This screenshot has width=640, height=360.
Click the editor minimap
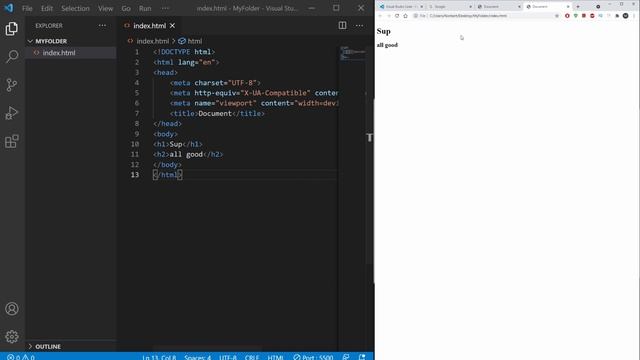click(x=352, y=53)
